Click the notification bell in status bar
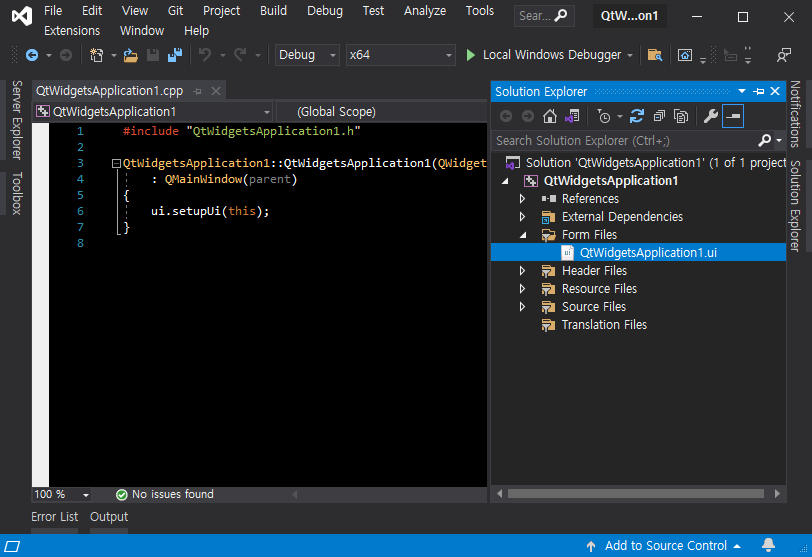 pos(768,545)
